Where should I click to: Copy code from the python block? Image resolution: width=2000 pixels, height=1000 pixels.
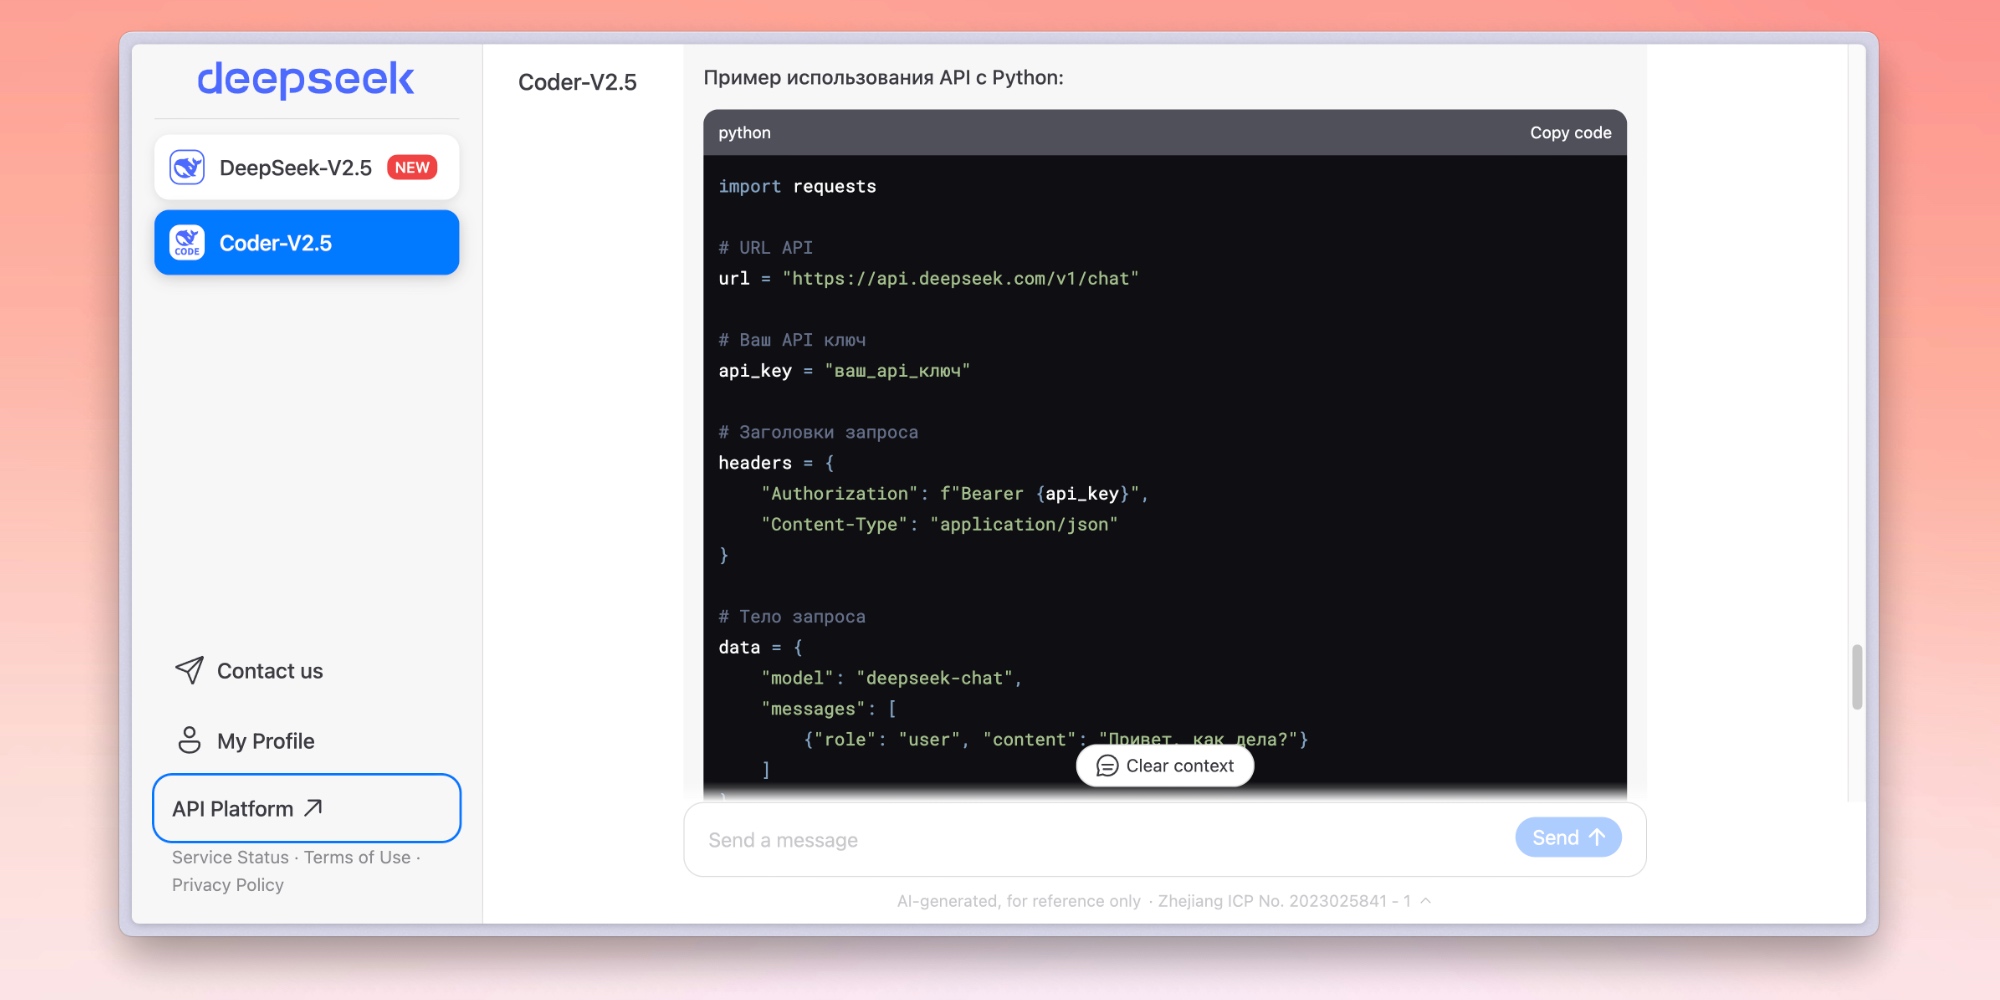click(x=1570, y=133)
